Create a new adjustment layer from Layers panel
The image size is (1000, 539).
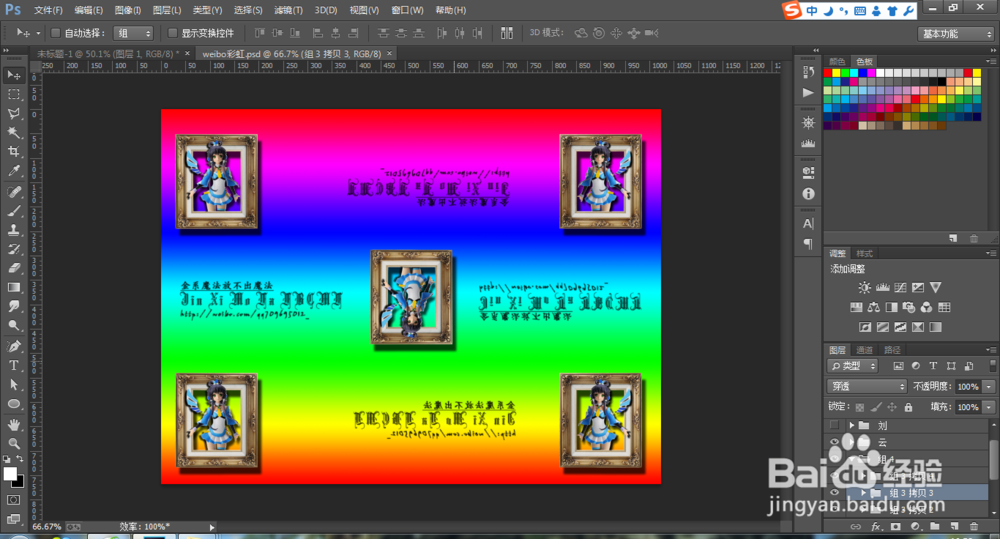pyautogui.click(x=916, y=526)
